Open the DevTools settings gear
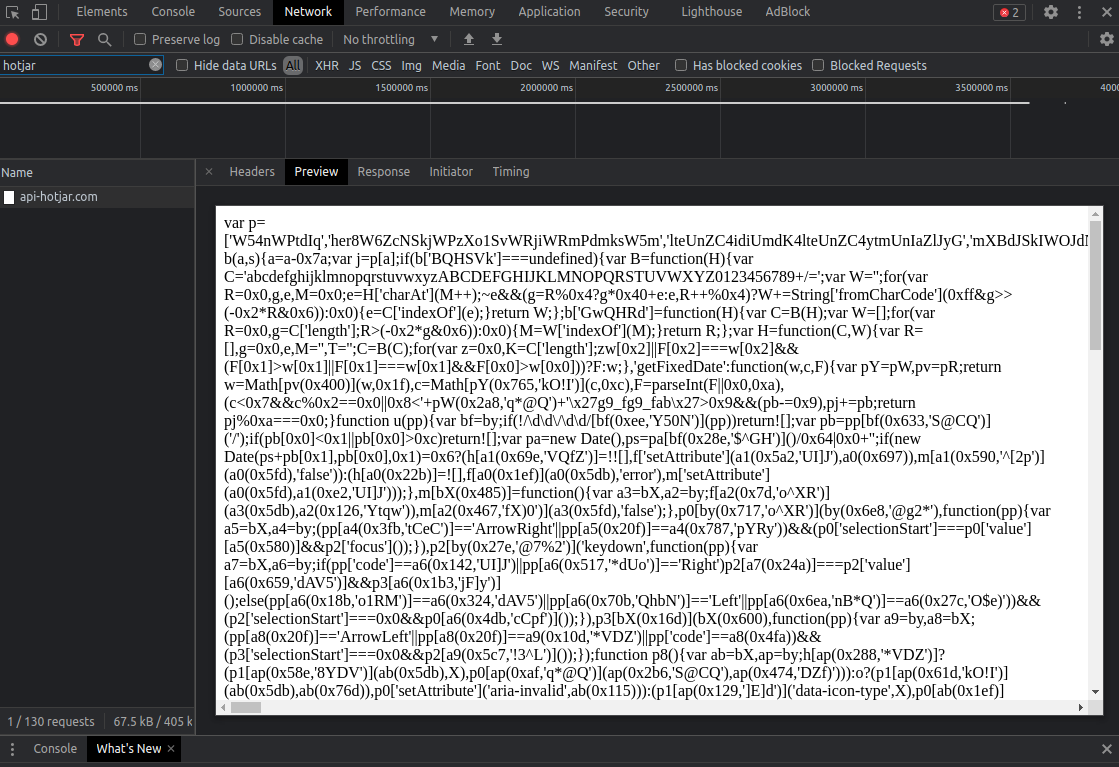The height and width of the screenshot is (767, 1119). [x=1051, y=12]
